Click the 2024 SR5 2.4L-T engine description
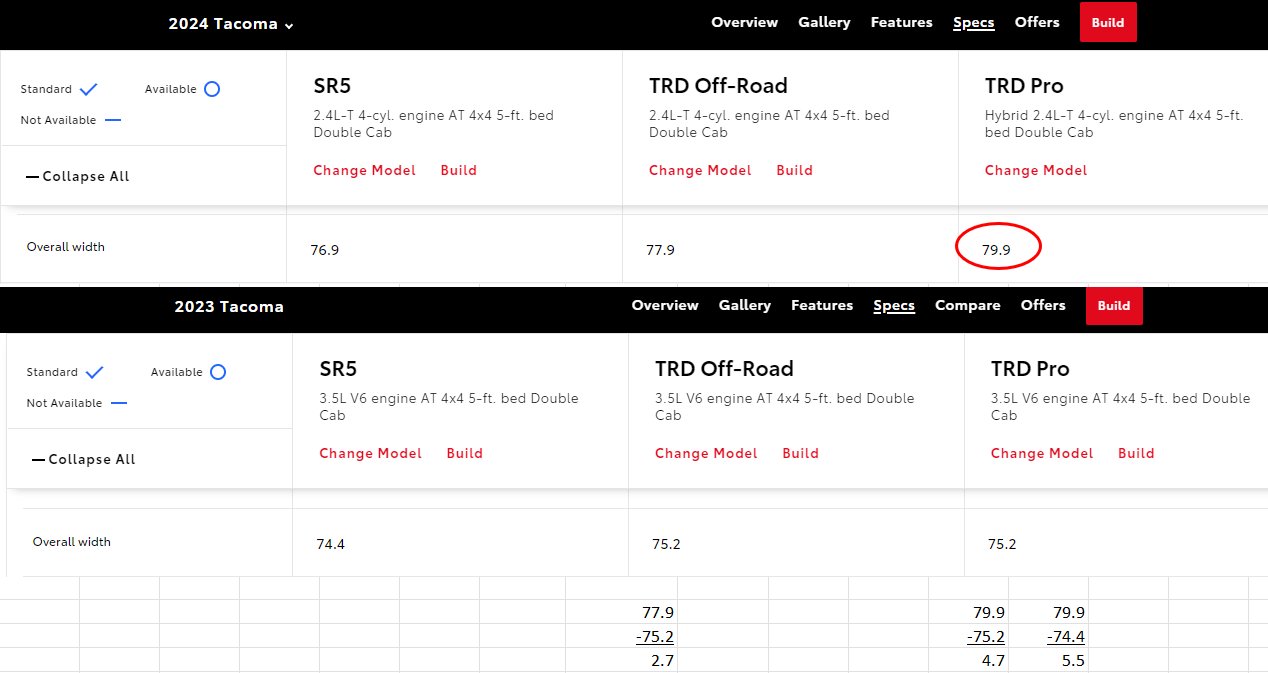The width and height of the screenshot is (1268, 673). tap(433, 124)
